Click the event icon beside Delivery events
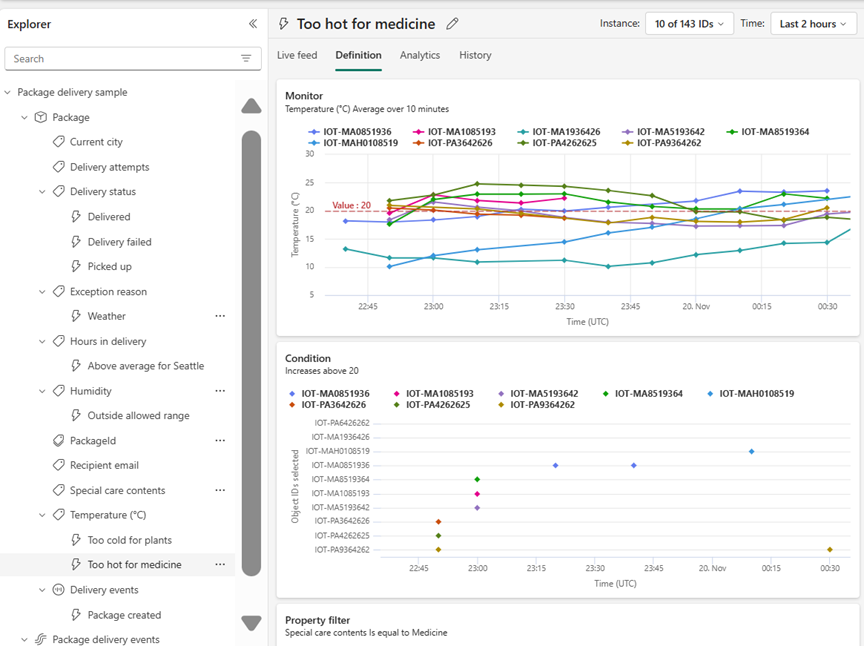Viewport: 864px width, 646px height. pos(58,590)
